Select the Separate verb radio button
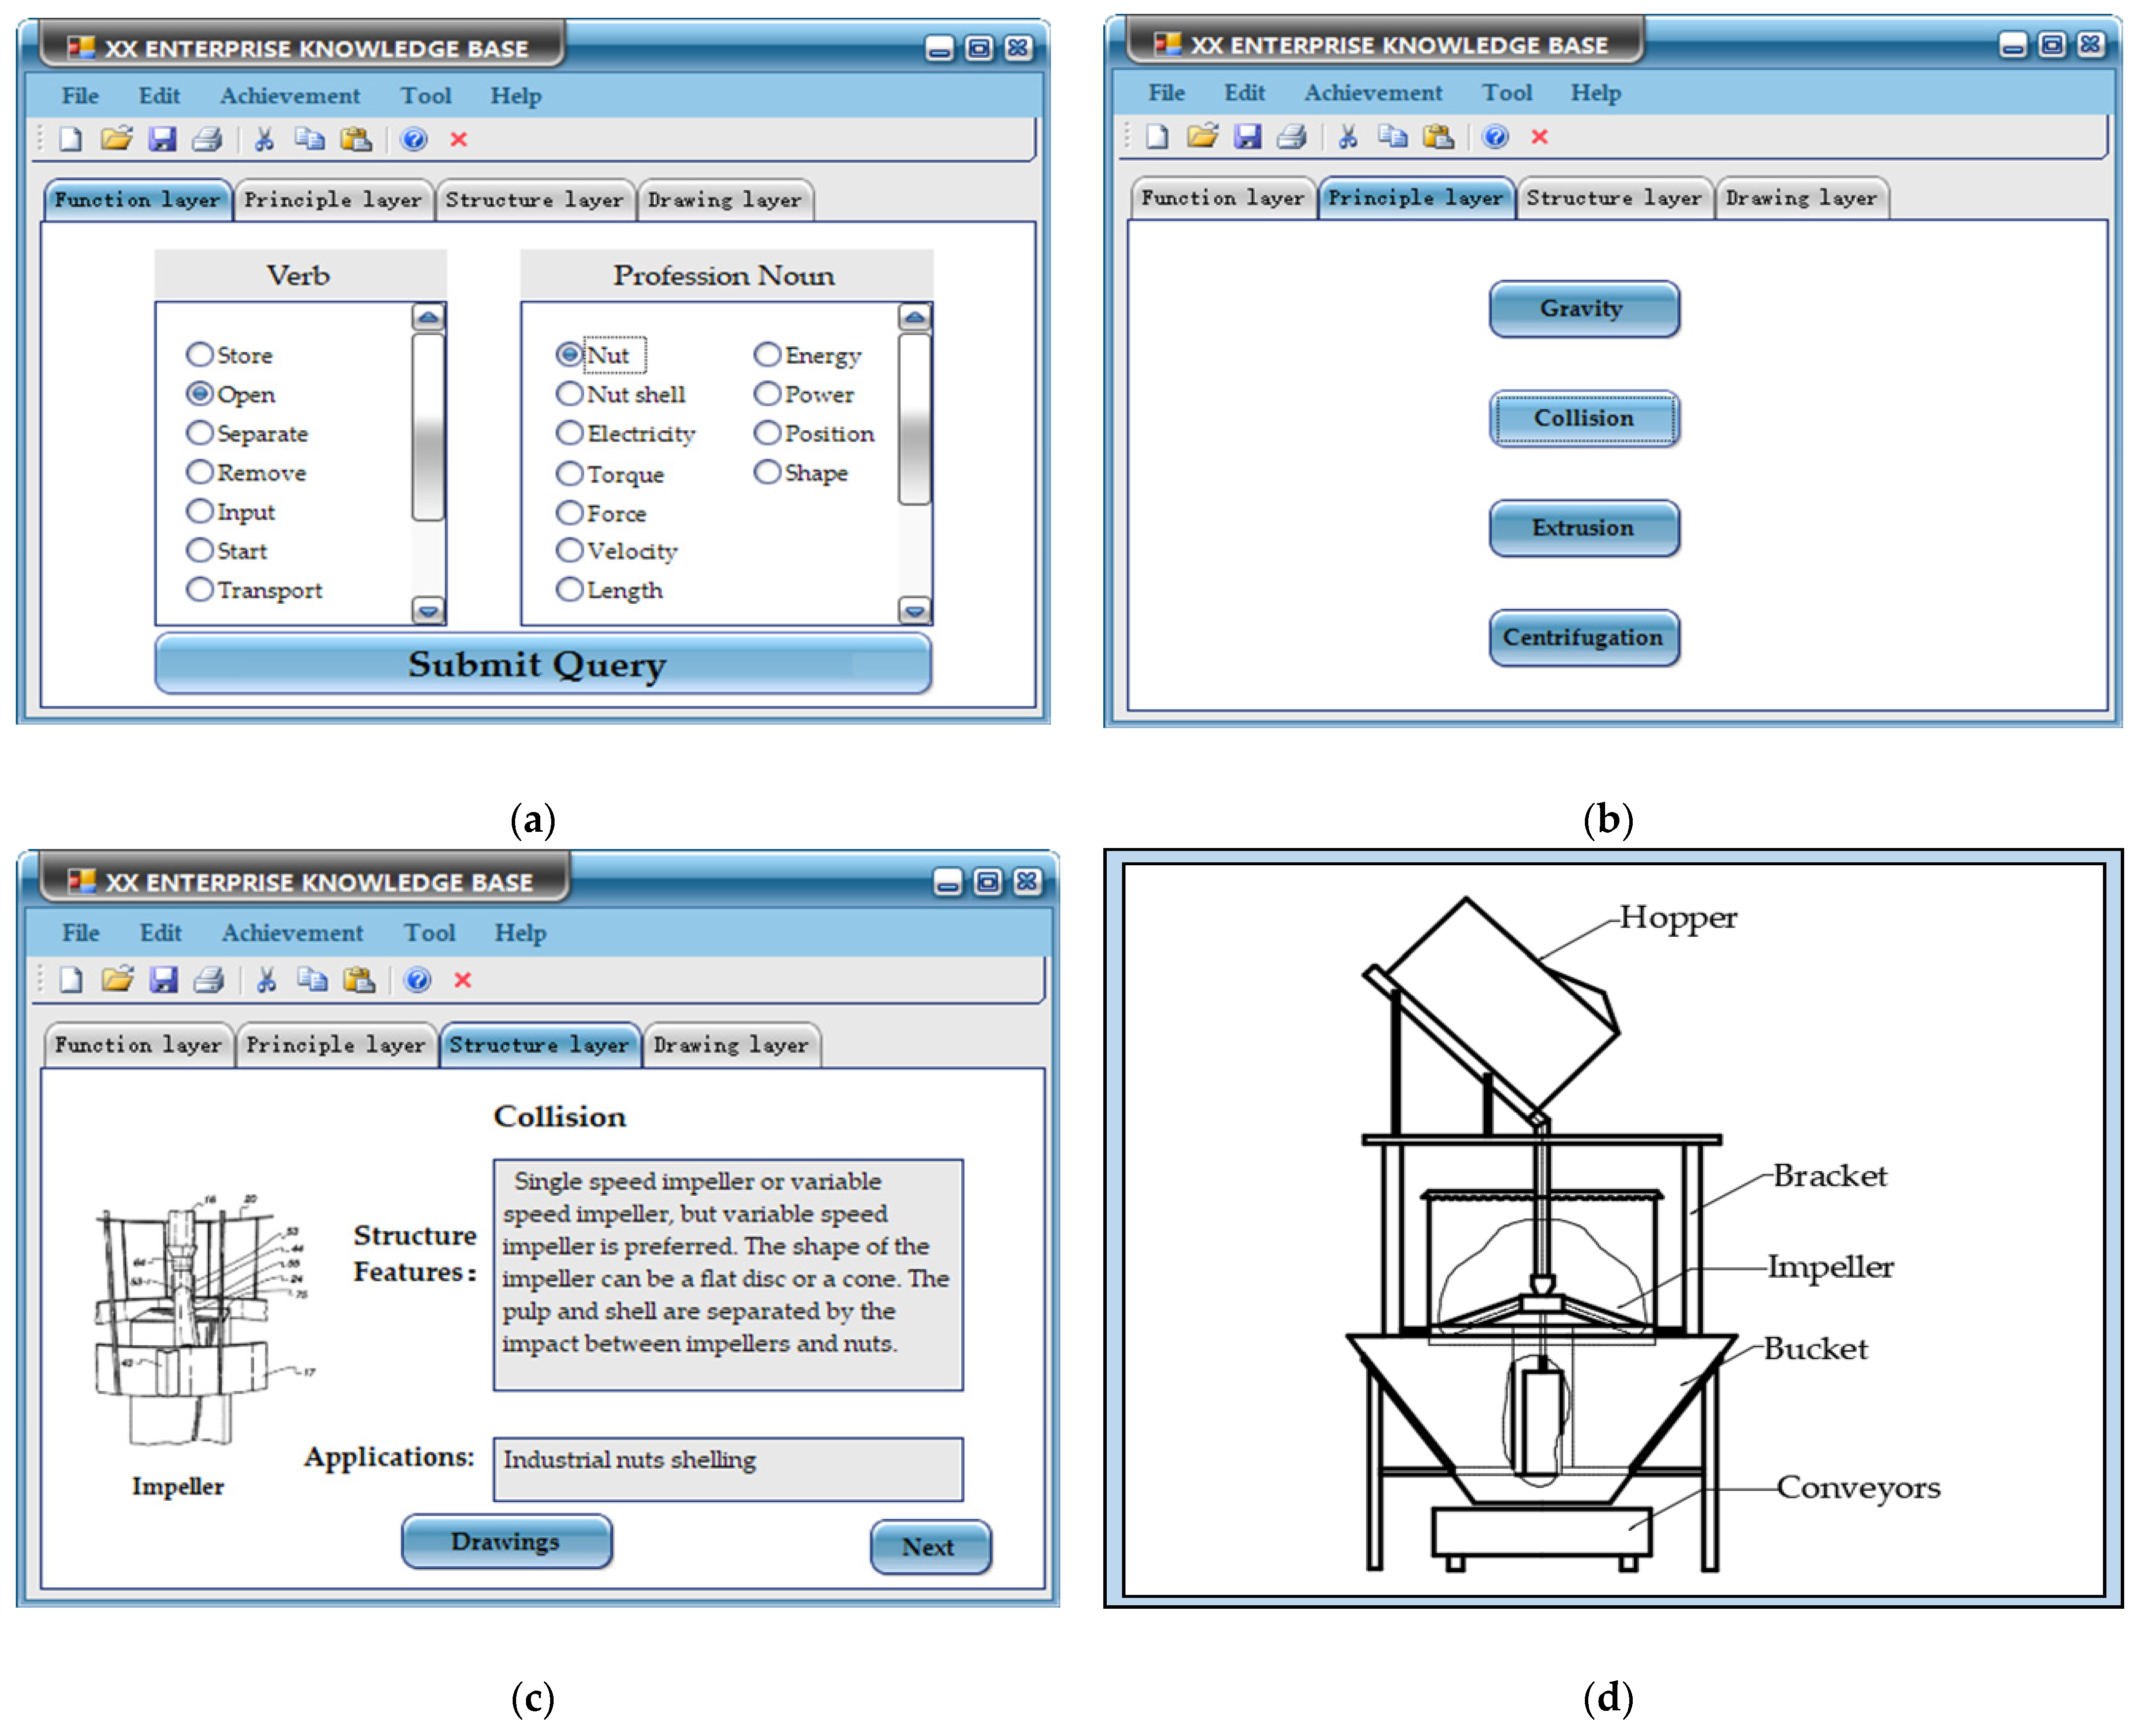2137x1736 pixels. point(200,433)
